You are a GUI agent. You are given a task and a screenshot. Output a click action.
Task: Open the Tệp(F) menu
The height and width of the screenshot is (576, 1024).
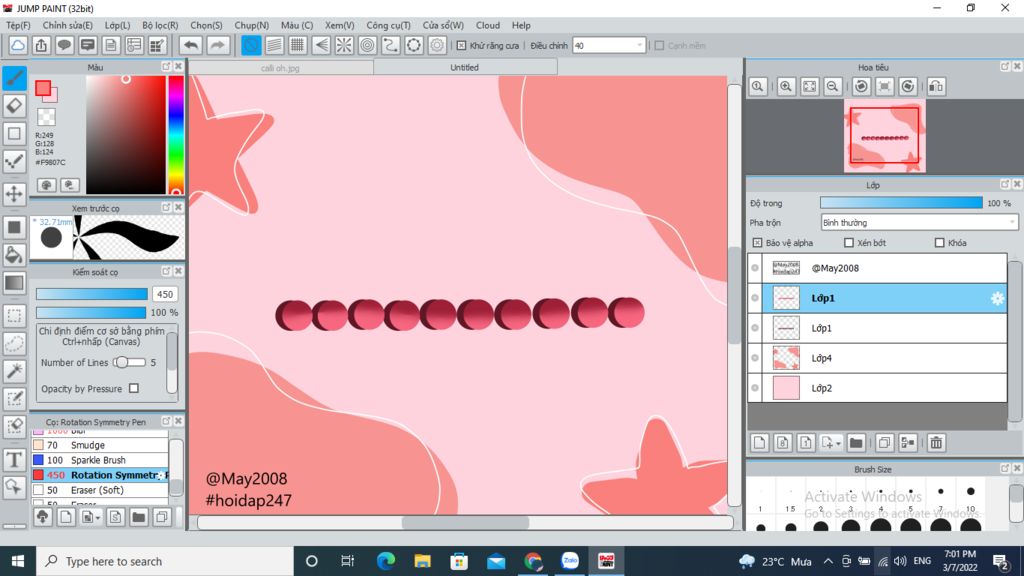tap(18, 25)
